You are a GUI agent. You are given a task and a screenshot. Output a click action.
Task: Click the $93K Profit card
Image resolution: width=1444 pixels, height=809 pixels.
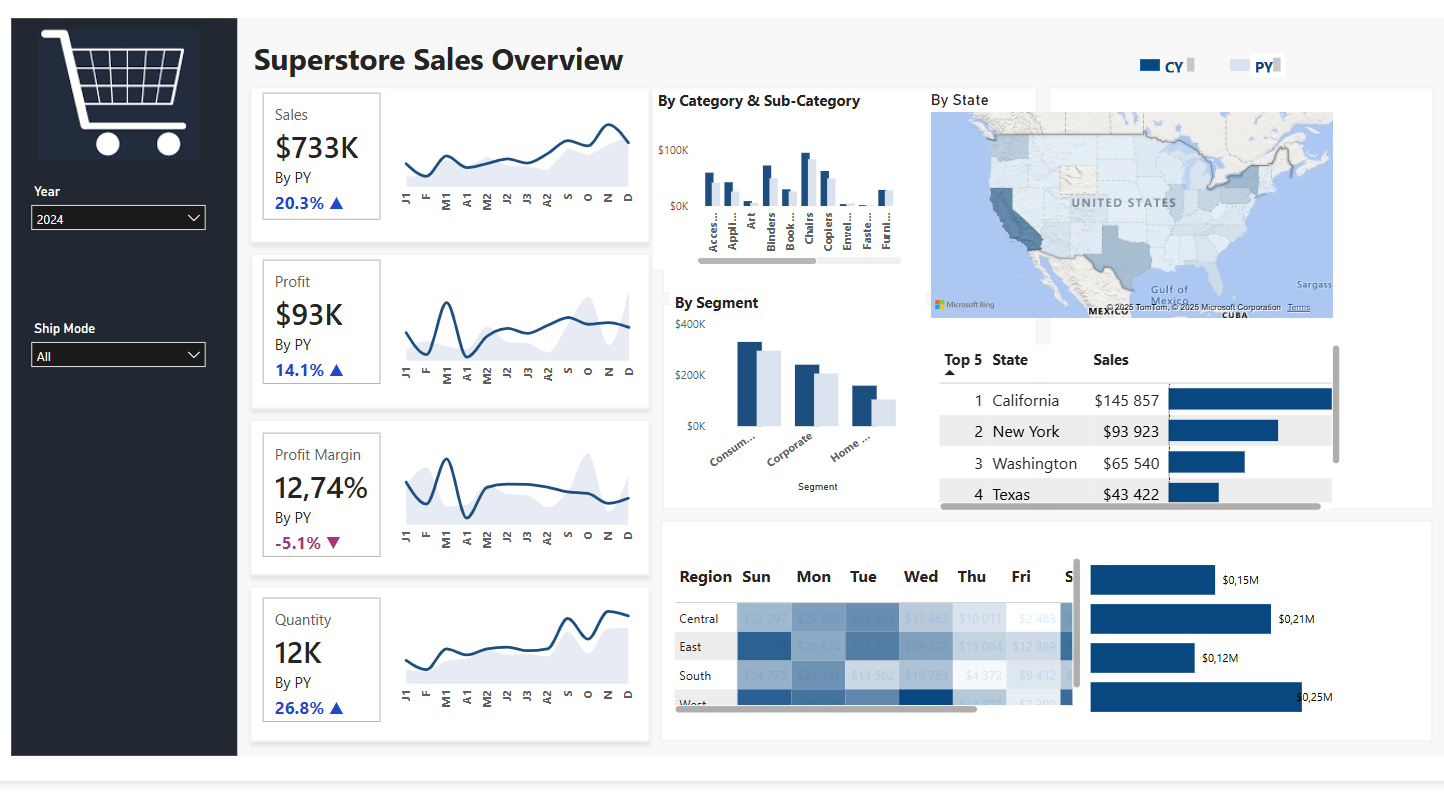click(321, 322)
